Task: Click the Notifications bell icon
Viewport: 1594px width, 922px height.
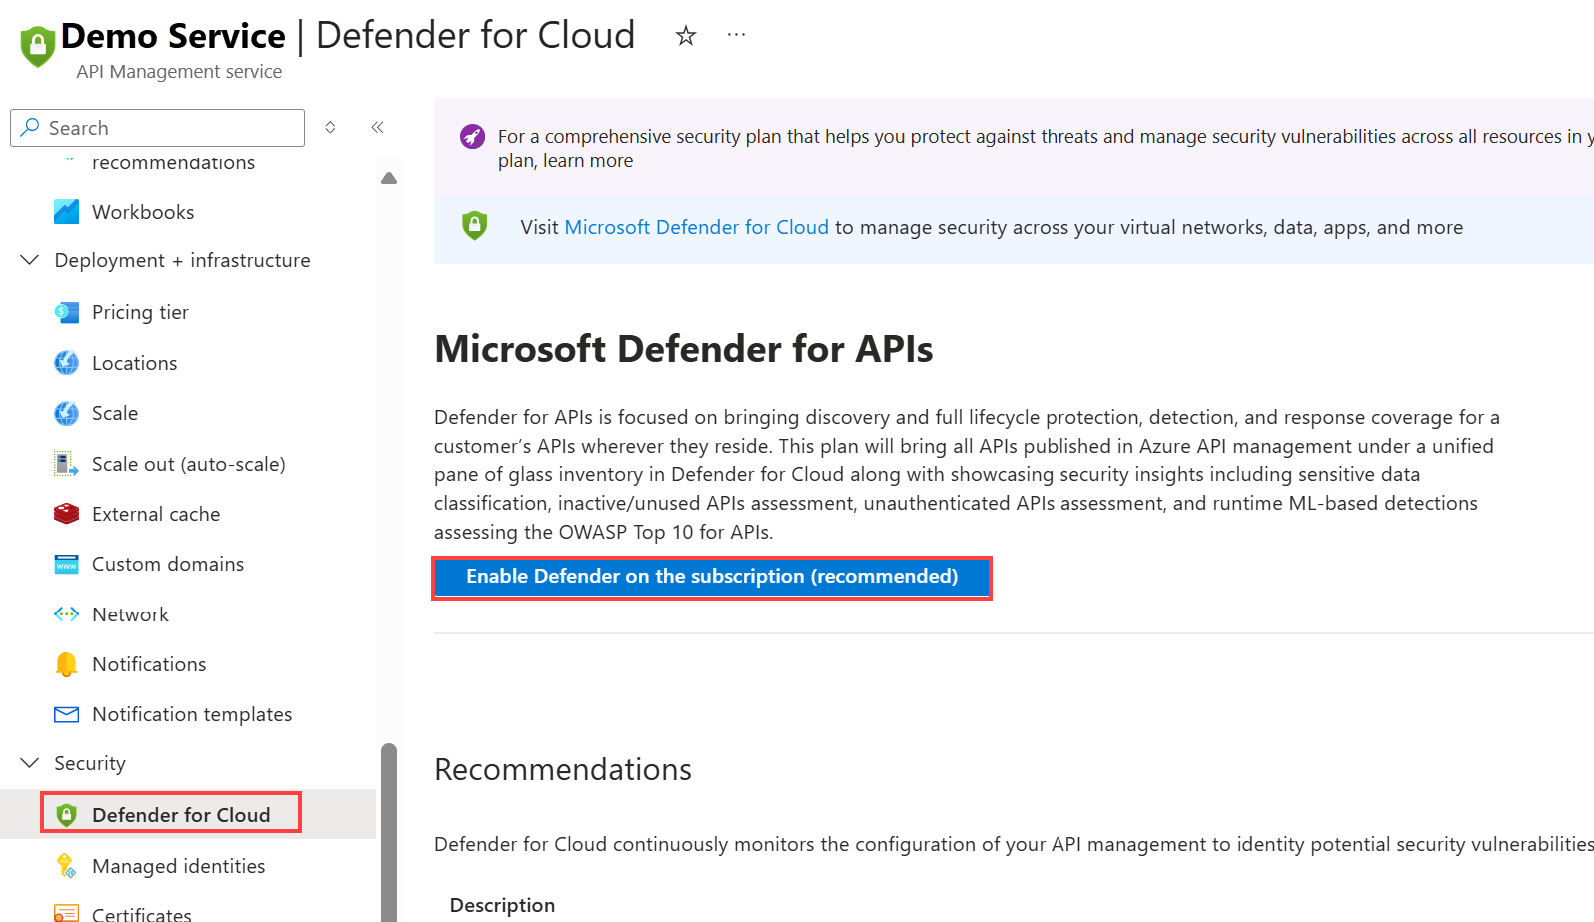Action: pos(66,664)
